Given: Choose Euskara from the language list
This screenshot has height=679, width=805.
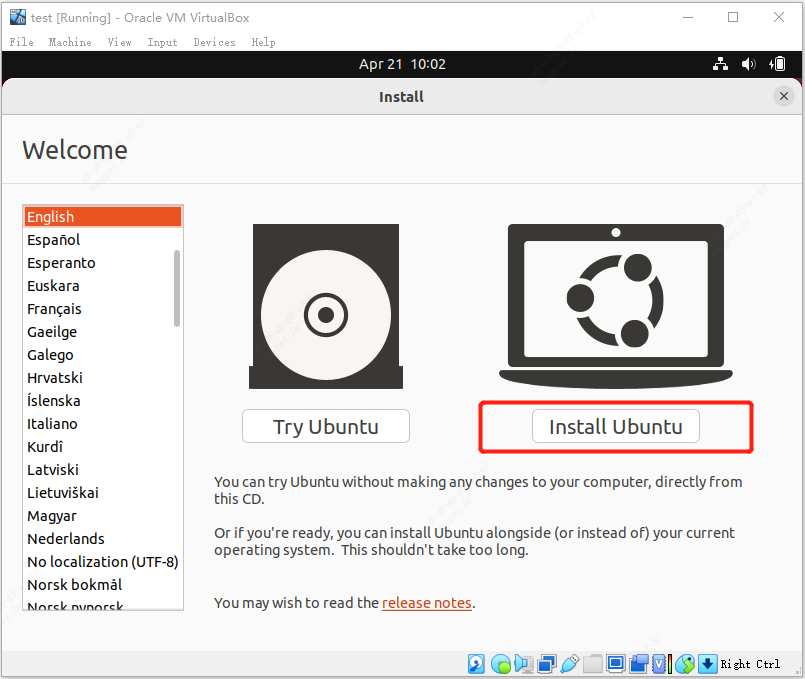Looking at the screenshot, I should pos(103,286).
